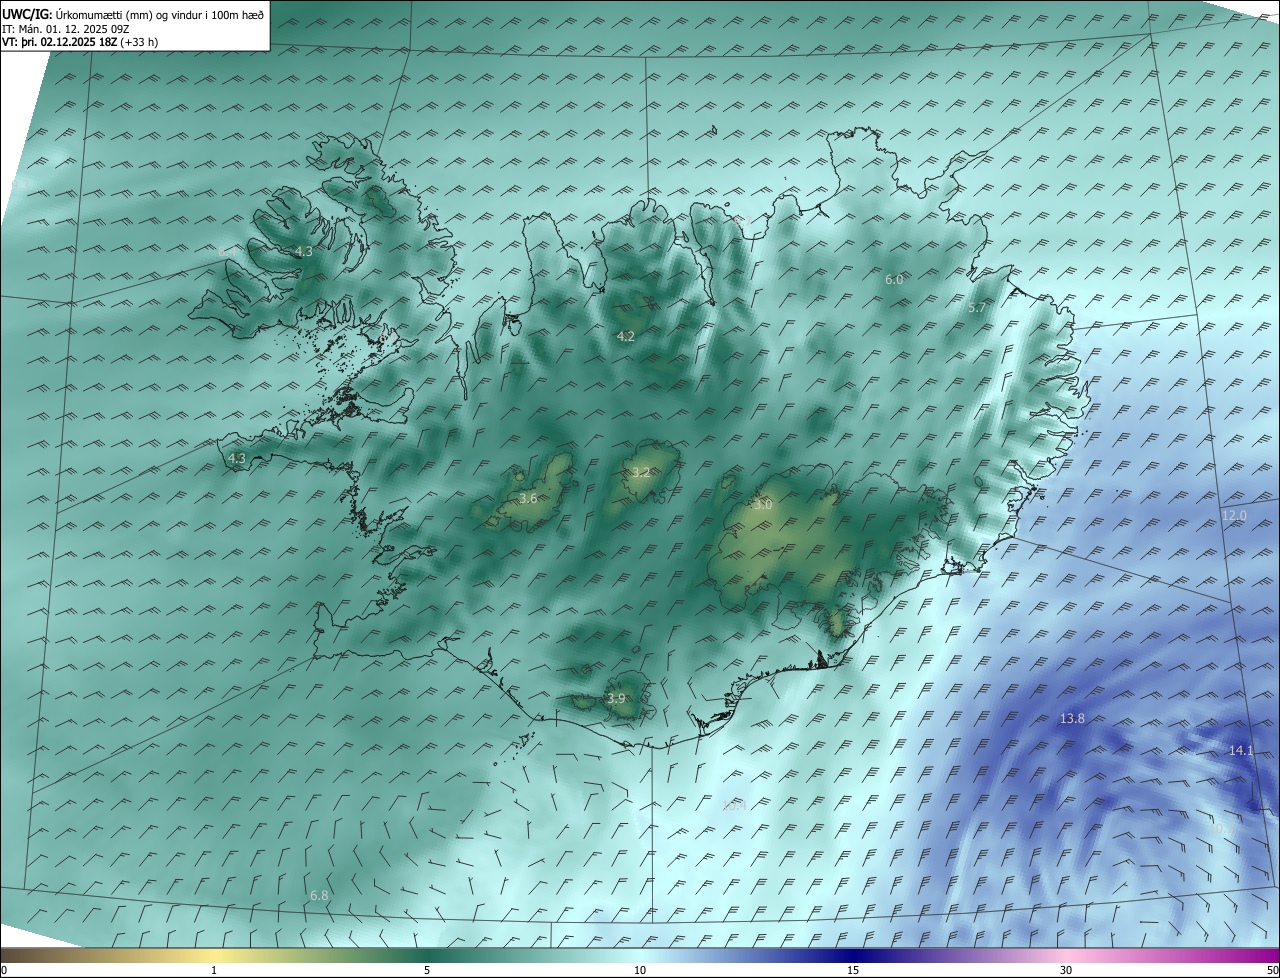1280x978 pixels.
Task: Select the valid time line 'VT: þri. 02.12.2025 18Z (+33 h)'
Action: click(x=80, y=42)
